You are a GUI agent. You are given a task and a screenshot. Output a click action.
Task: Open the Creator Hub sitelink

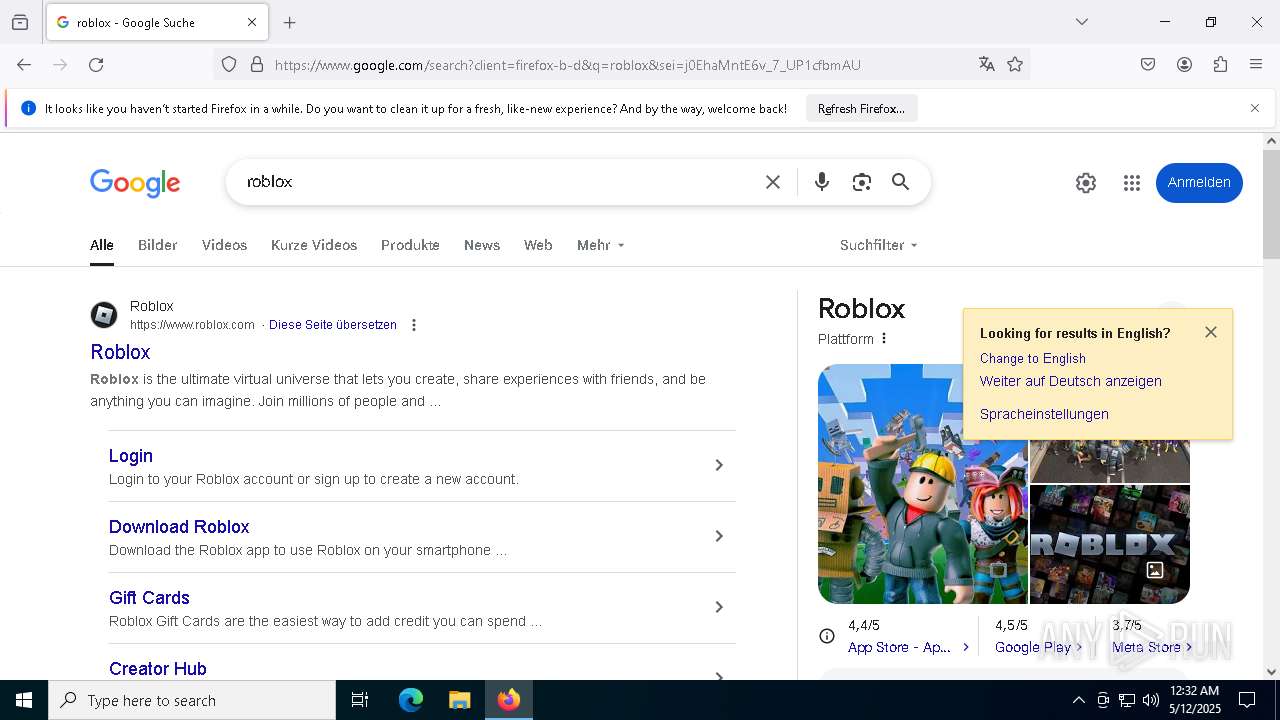coord(158,669)
